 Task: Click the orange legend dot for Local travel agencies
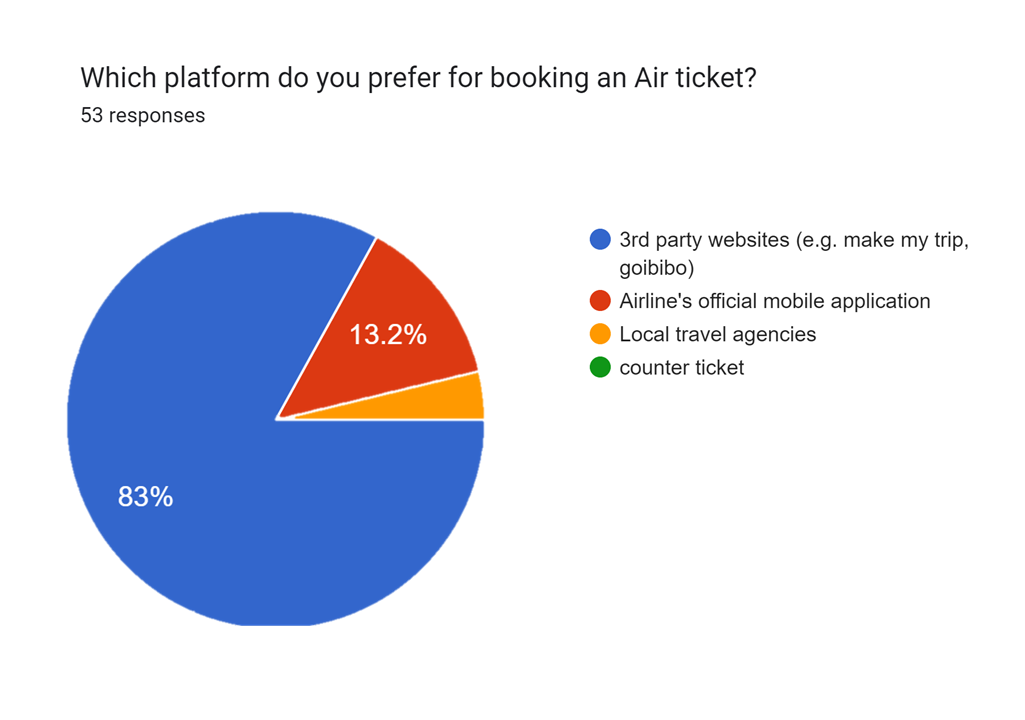[x=600, y=334]
